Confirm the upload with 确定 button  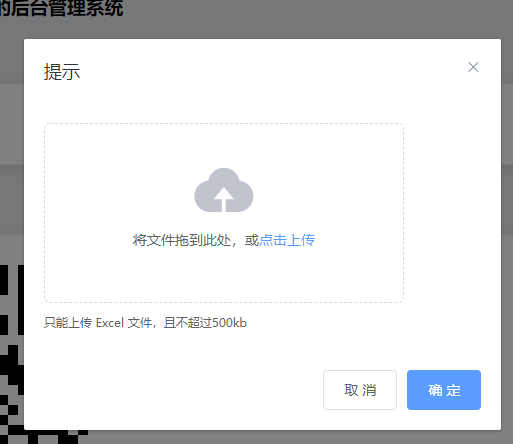tap(444, 390)
